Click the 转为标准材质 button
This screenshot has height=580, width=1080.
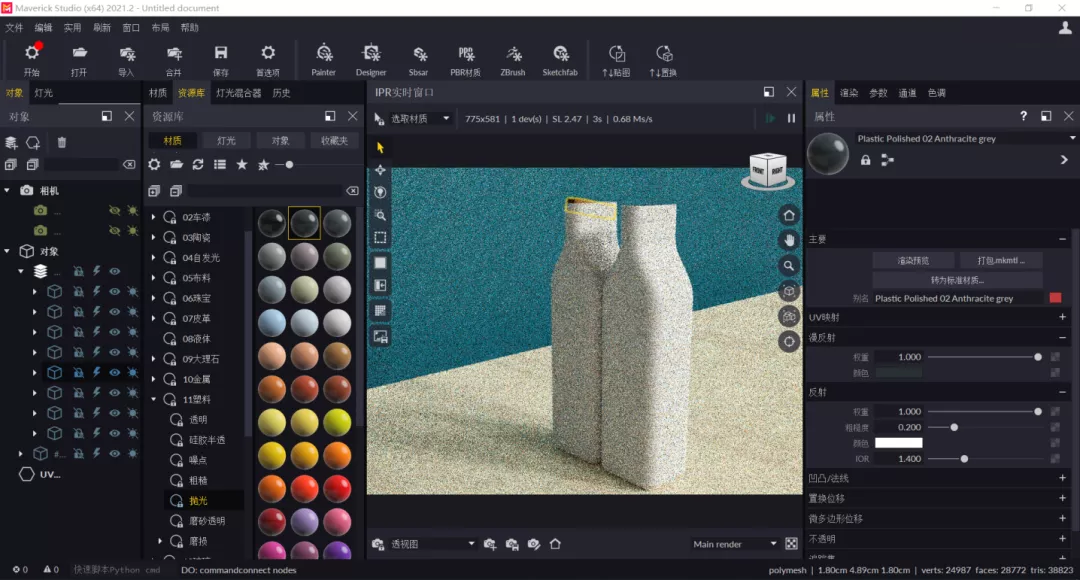tap(957, 280)
